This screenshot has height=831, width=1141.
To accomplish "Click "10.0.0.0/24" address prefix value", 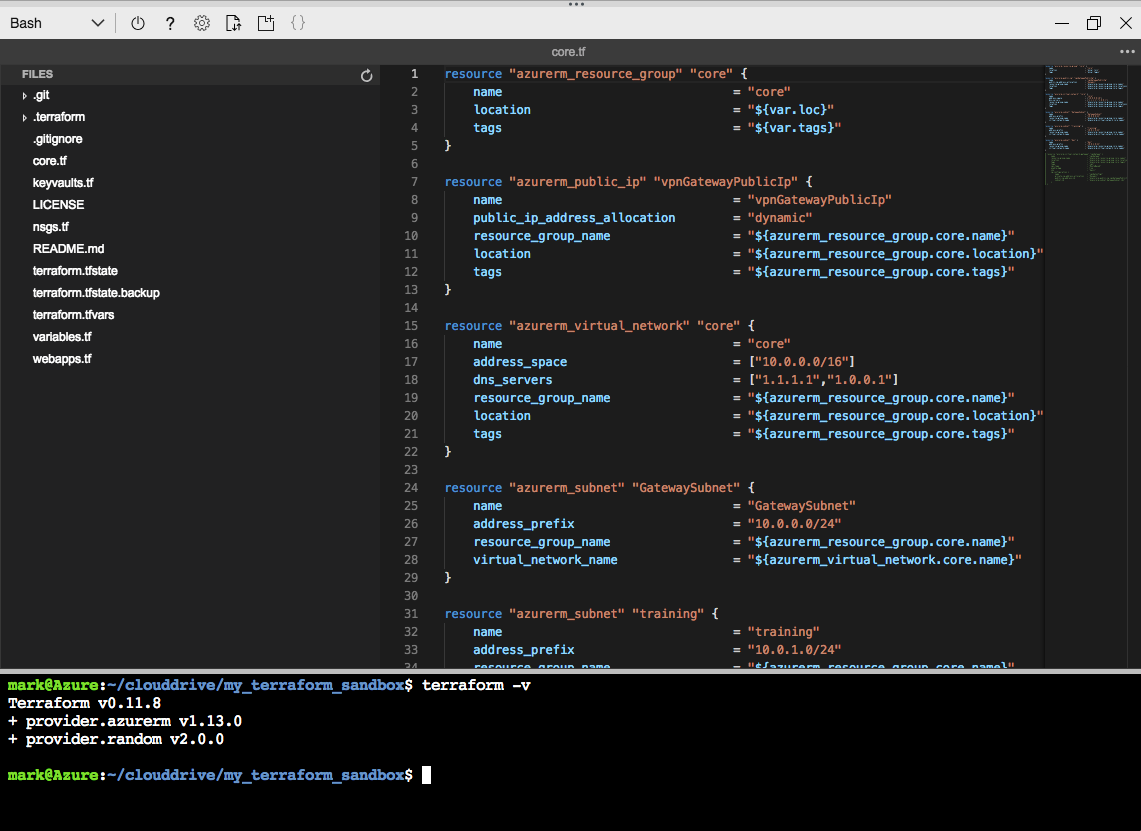I will [795, 524].
